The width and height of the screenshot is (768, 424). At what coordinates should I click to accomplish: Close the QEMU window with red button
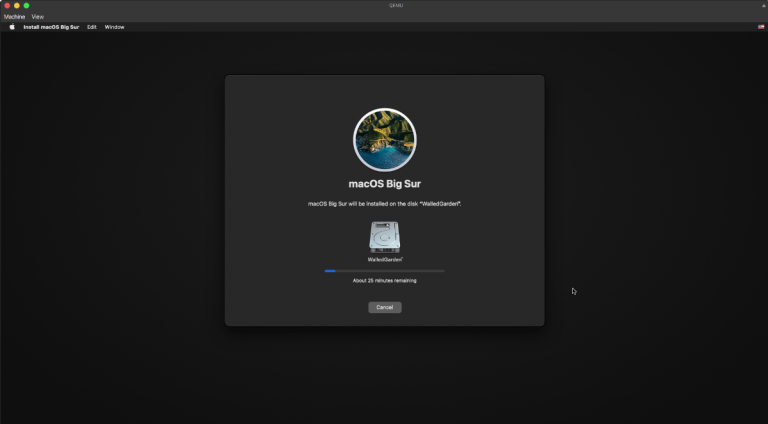7,5
